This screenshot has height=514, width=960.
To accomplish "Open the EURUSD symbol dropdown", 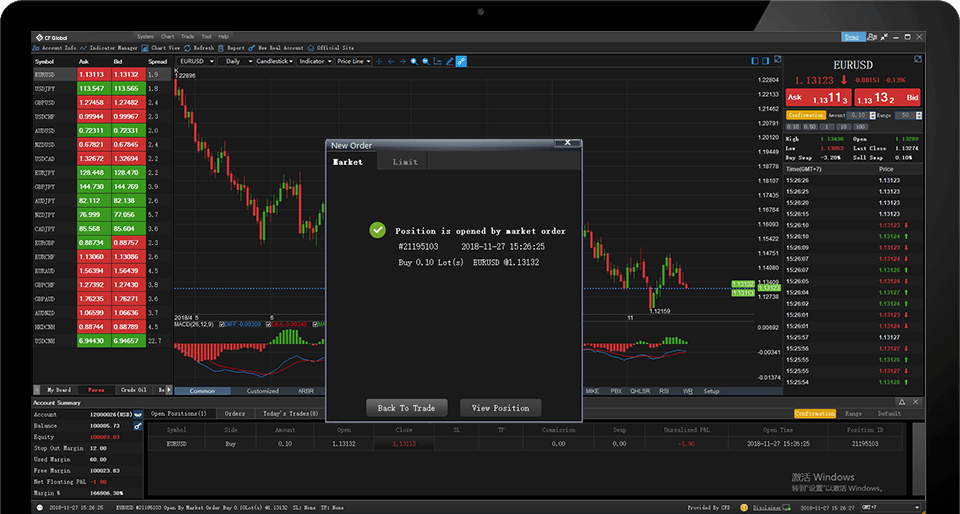I will (x=197, y=61).
